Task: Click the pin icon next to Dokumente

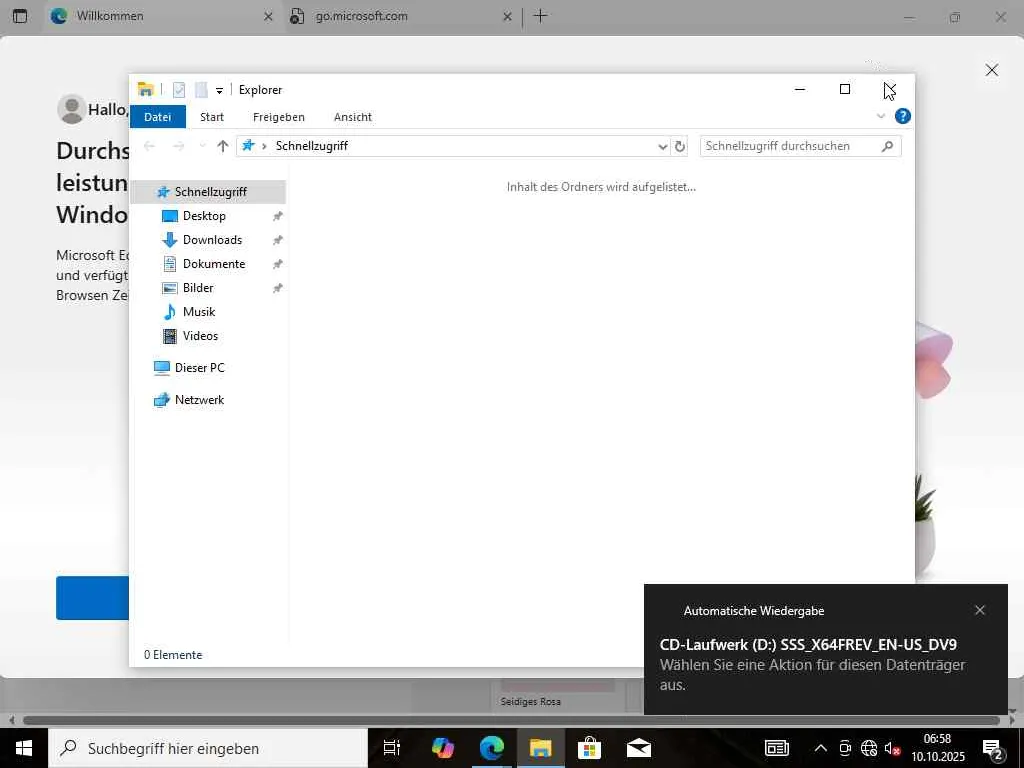Action: (278, 264)
